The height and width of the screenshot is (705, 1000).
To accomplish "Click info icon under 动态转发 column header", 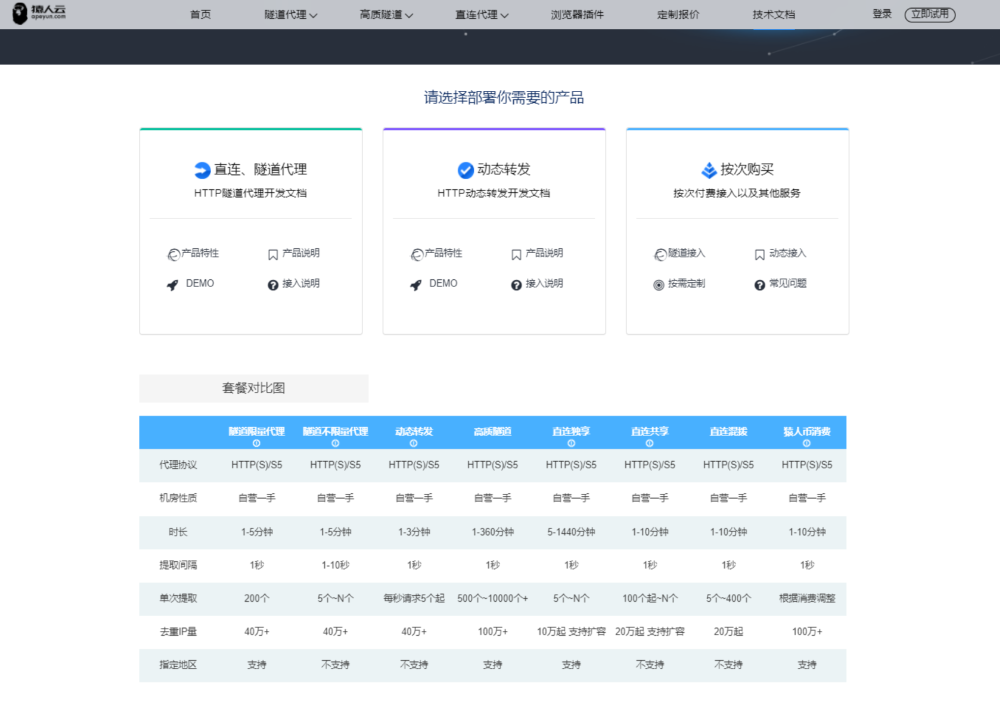I will (413, 443).
